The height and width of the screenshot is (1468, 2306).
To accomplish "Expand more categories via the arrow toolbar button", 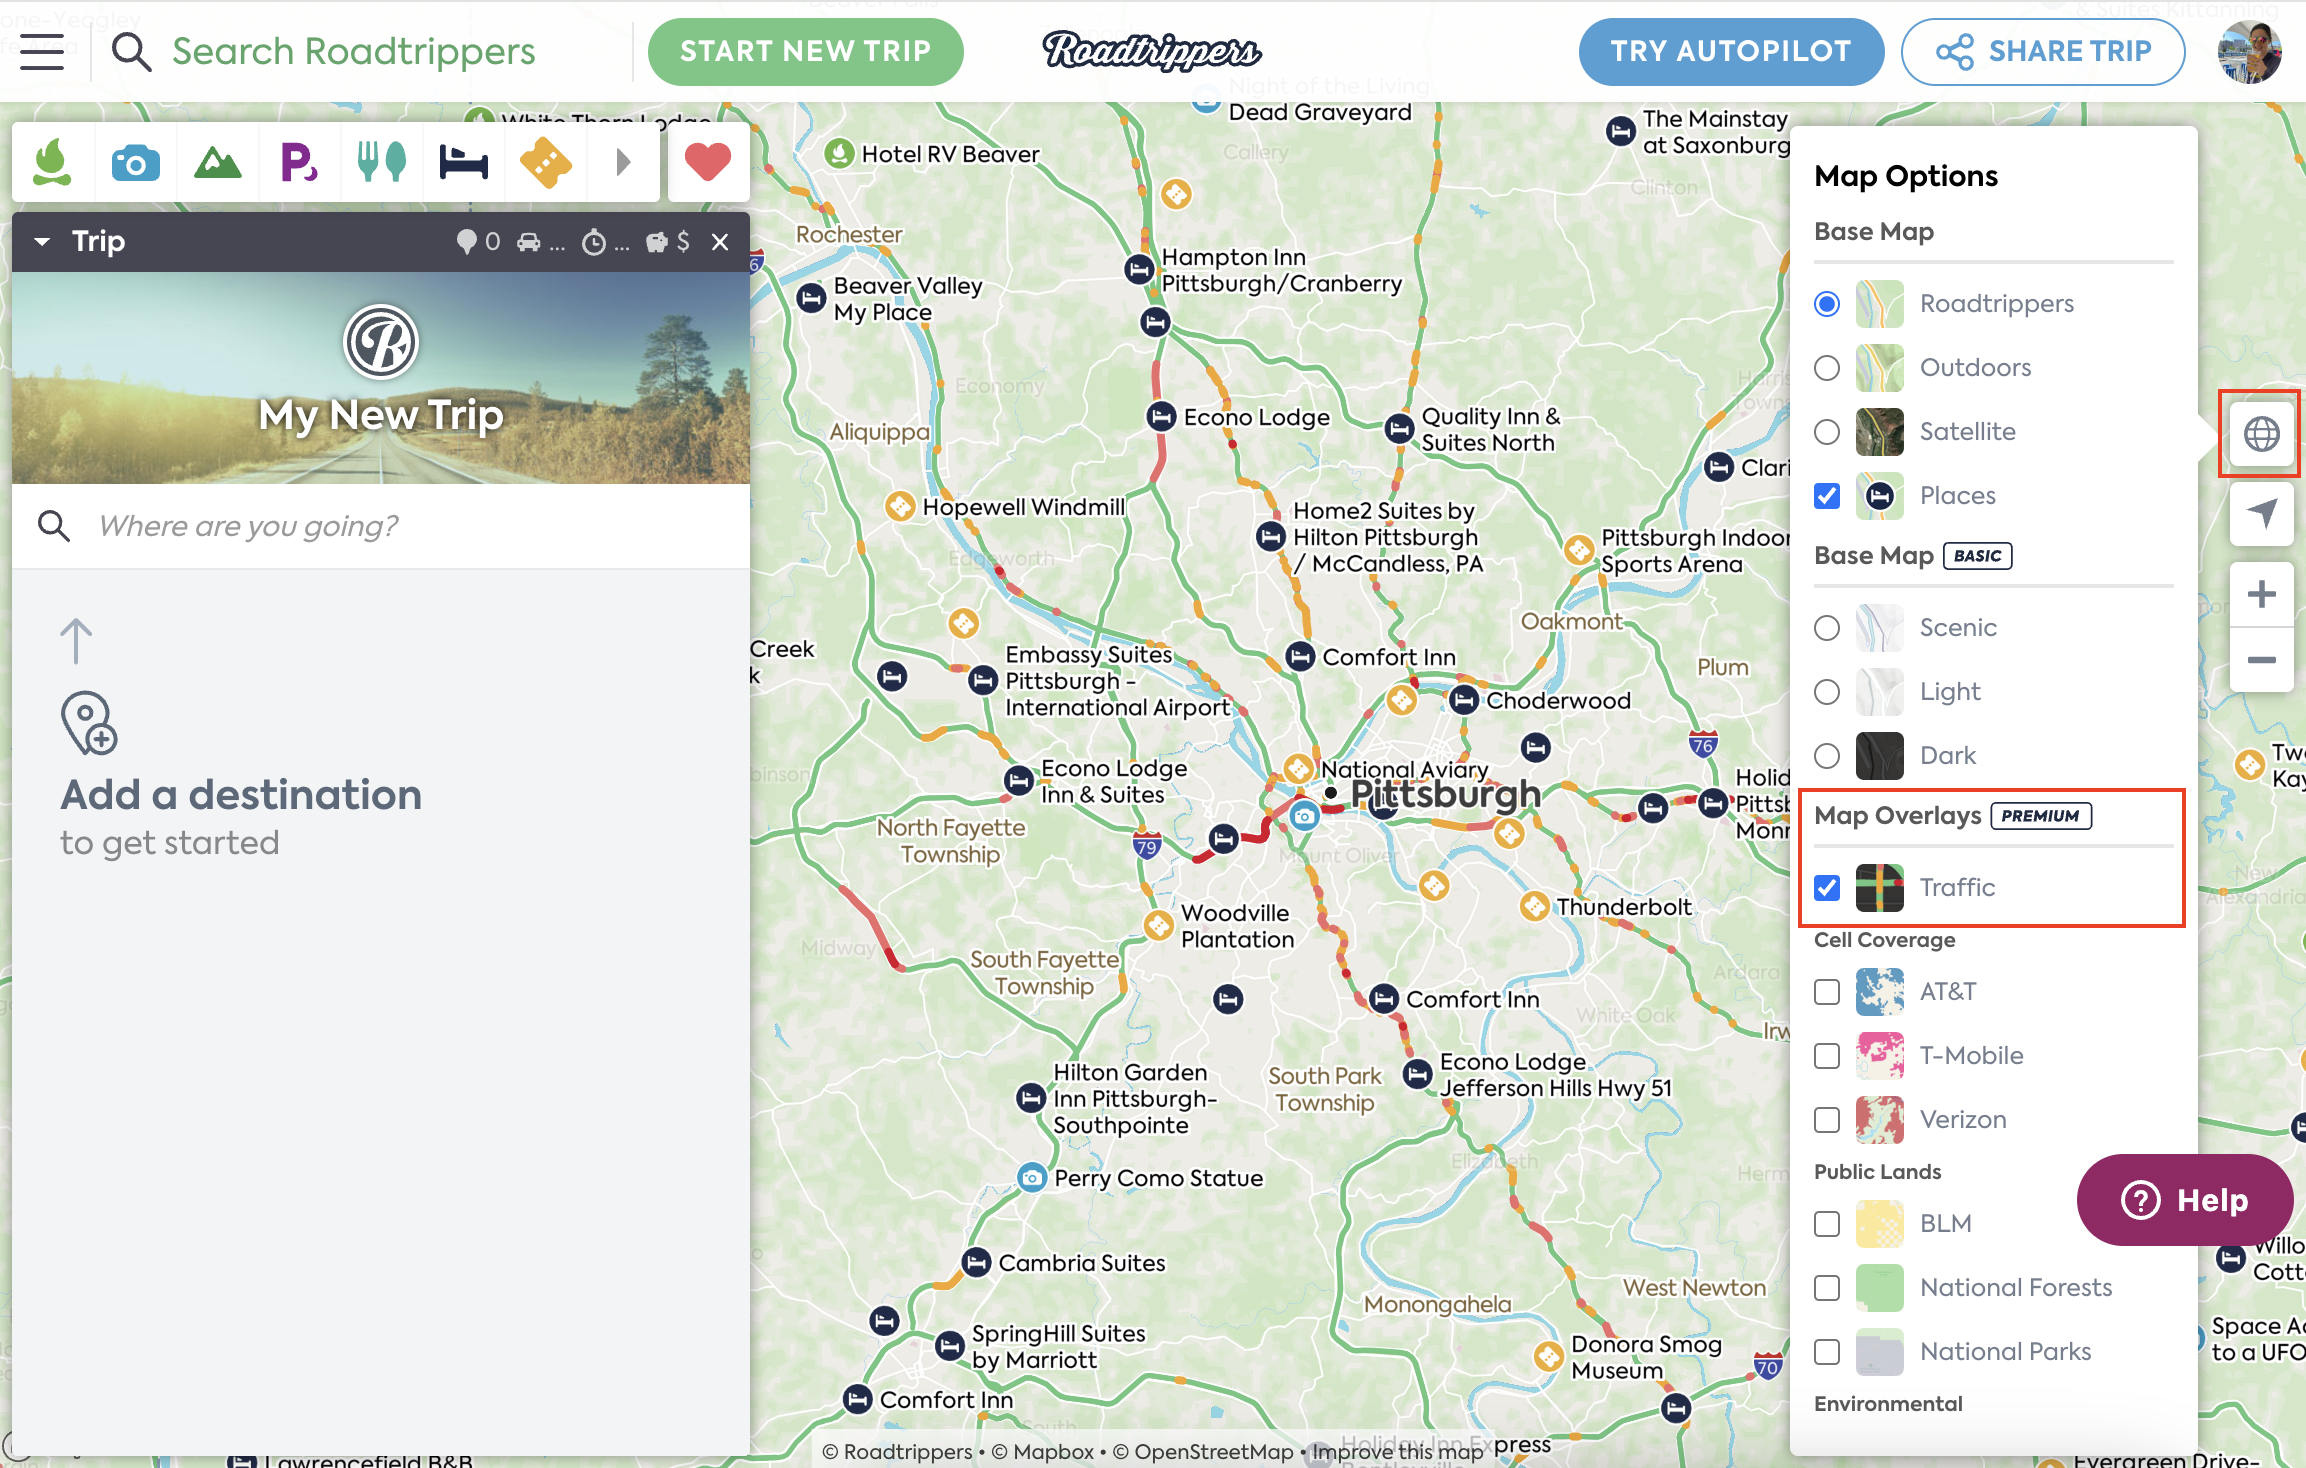I will tap(624, 161).
